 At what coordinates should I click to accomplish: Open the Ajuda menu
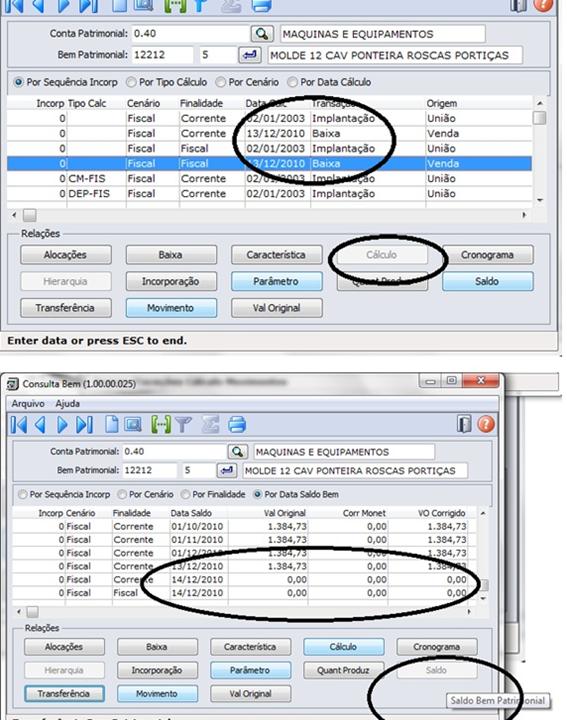click(x=67, y=403)
